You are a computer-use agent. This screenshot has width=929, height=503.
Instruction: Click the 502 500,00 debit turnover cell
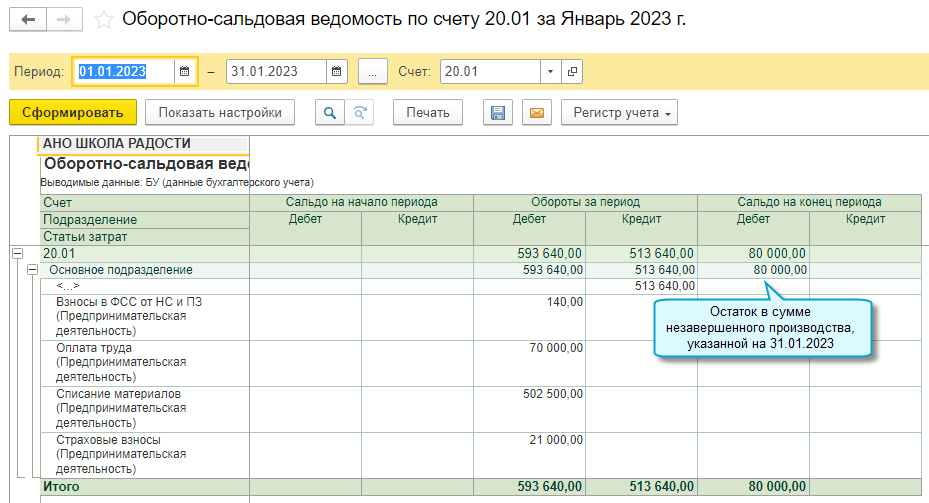(x=529, y=408)
